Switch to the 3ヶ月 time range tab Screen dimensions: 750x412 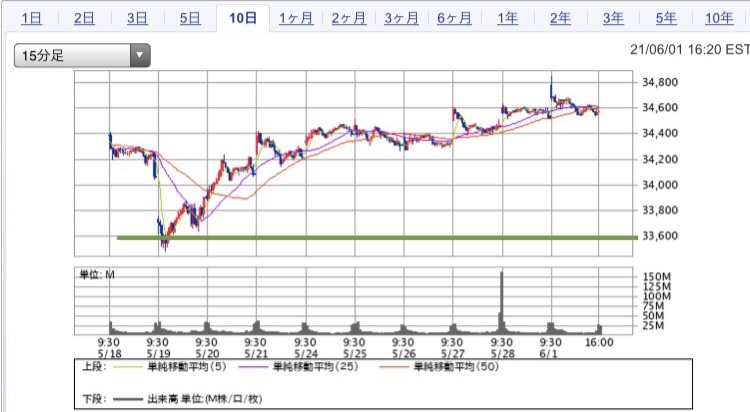click(x=401, y=18)
